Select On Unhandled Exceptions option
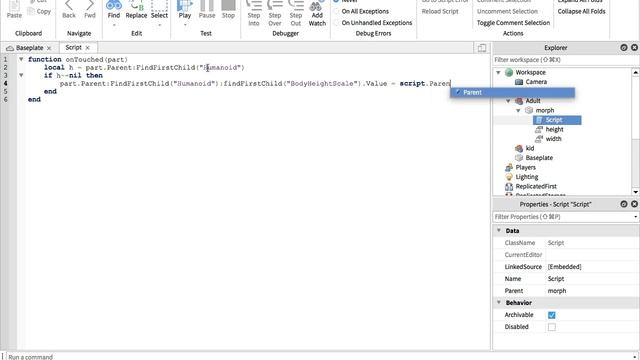The height and width of the screenshot is (360, 640). click(373, 23)
